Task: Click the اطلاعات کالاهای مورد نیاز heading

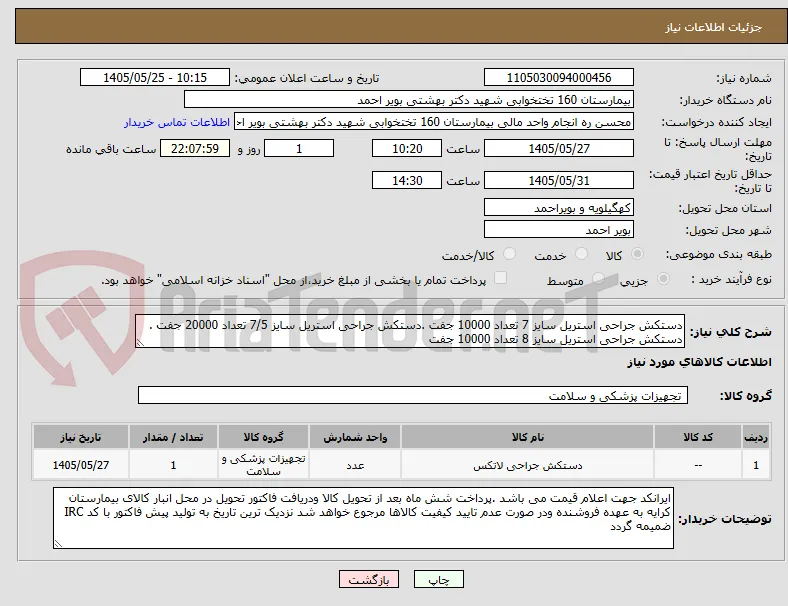Action: click(699, 362)
